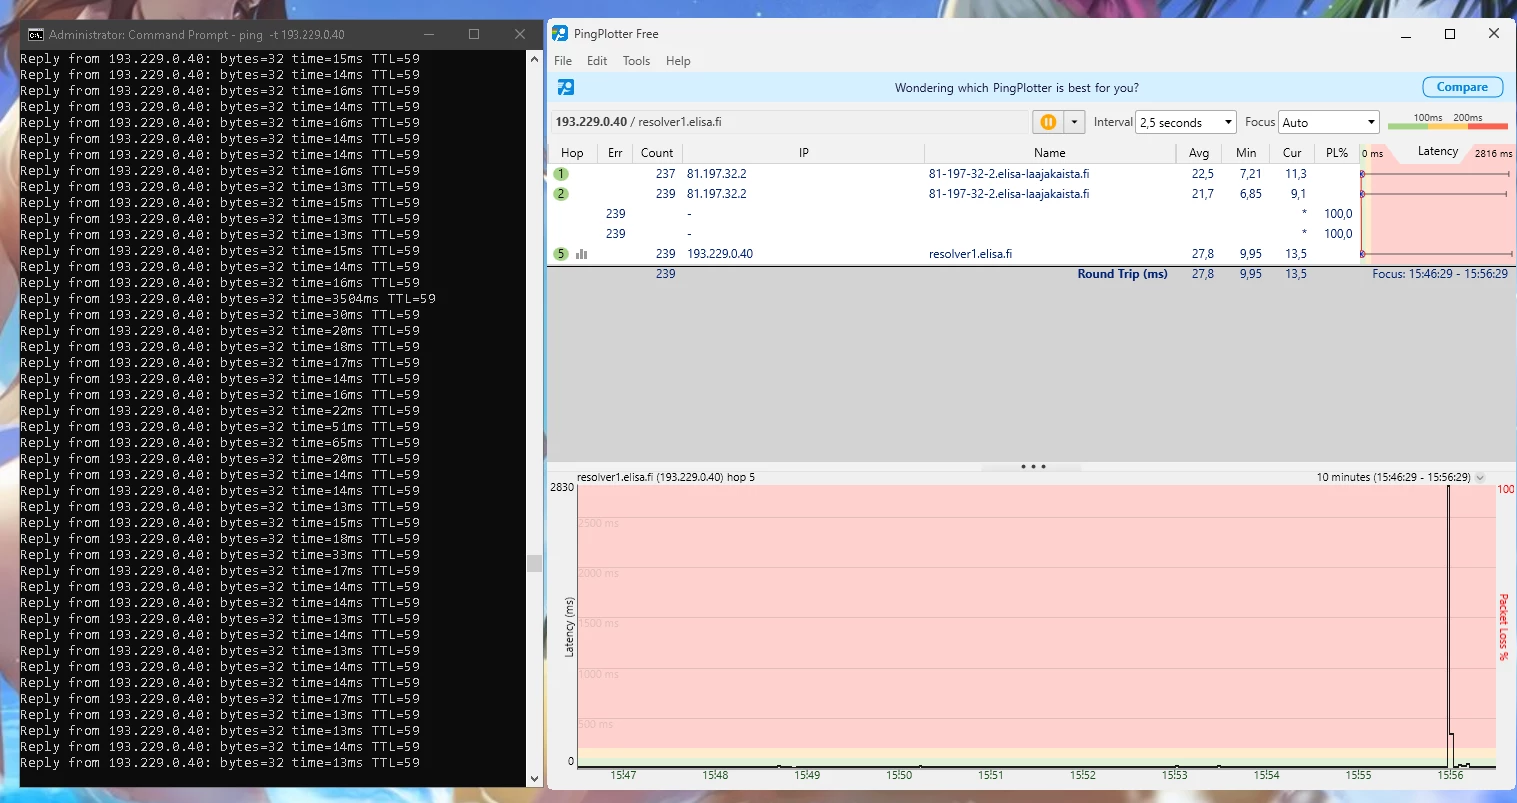Click the latency color scale legend

coord(1448,122)
